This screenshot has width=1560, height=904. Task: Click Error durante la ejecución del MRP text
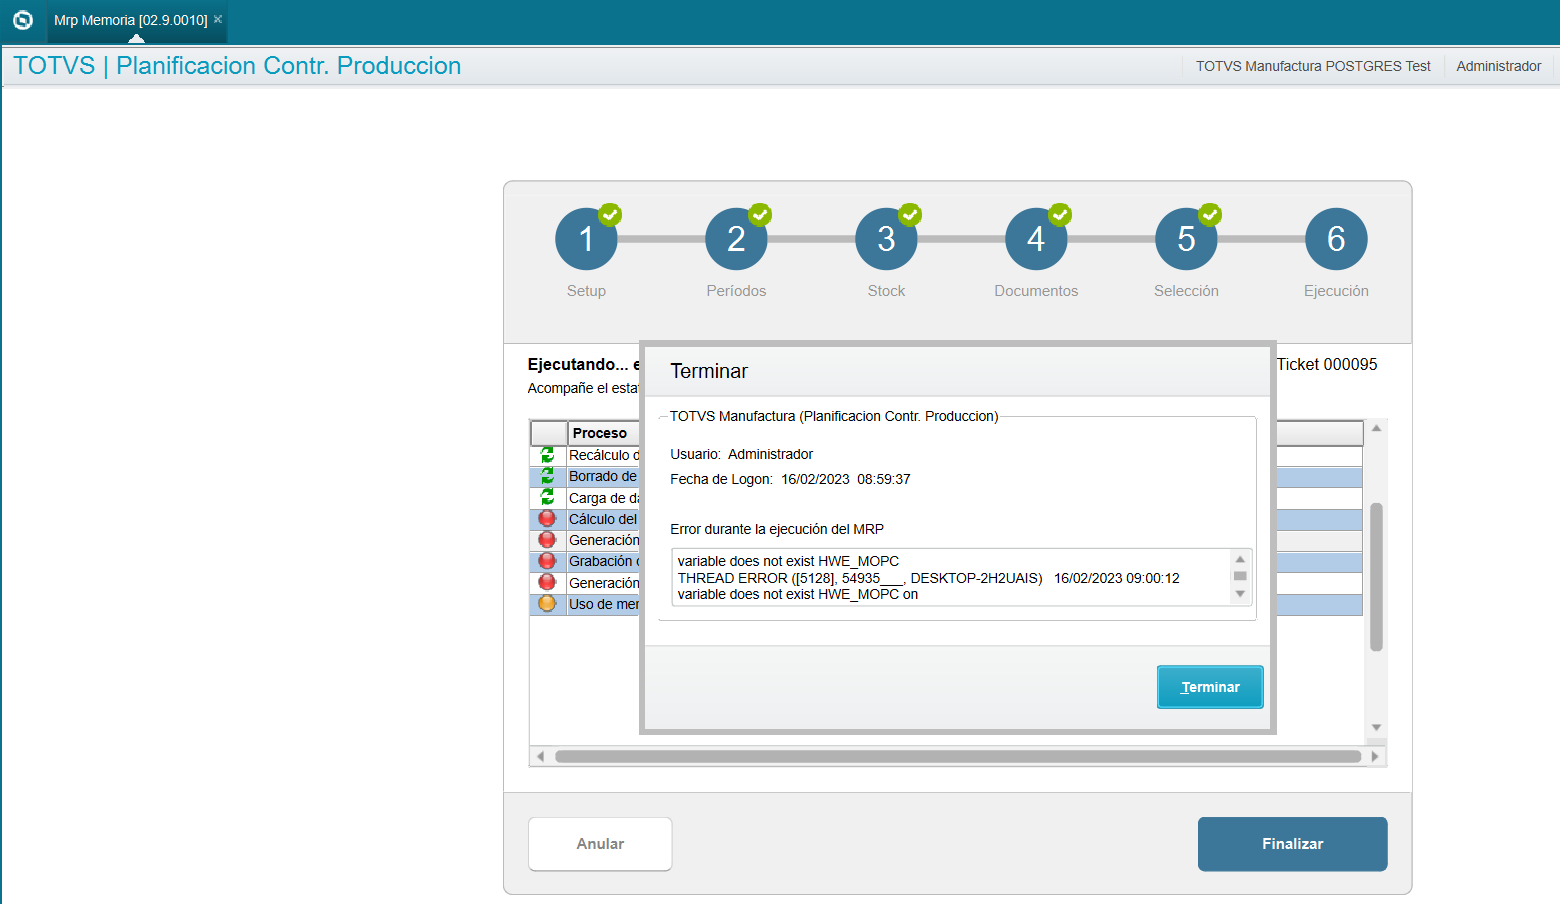777,529
